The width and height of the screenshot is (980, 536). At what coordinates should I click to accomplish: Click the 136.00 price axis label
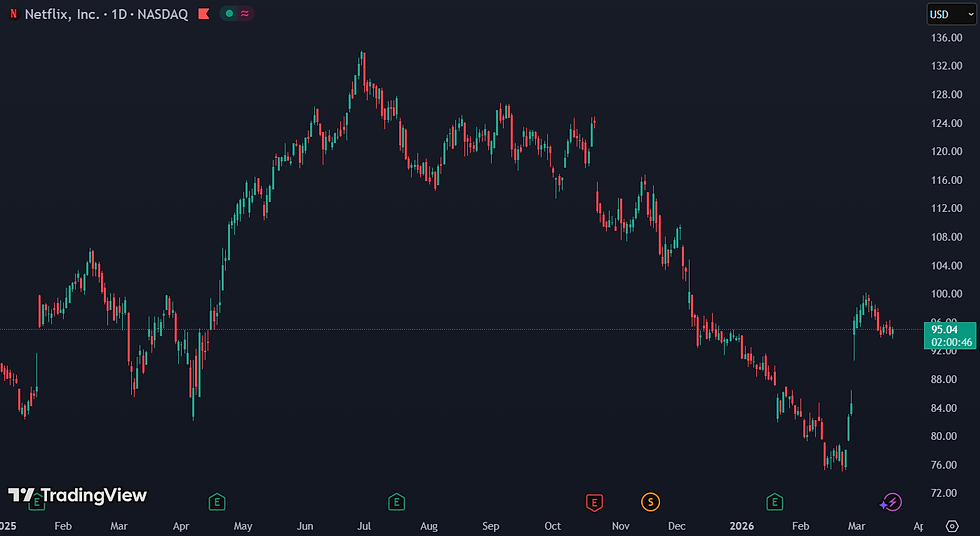(x=946, y=37)
